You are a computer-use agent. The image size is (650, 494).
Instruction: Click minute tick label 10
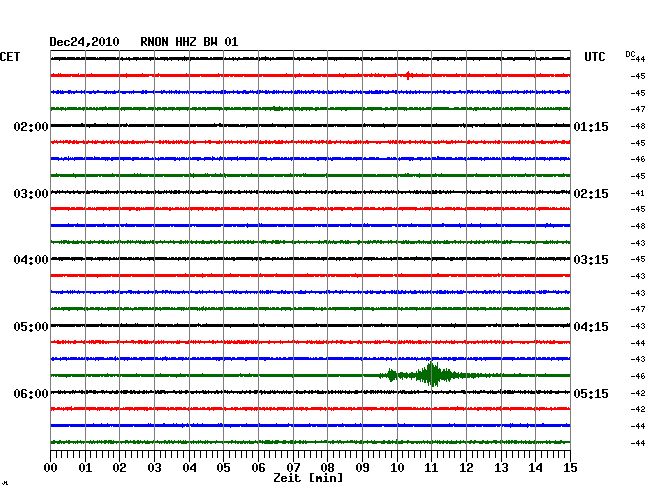pos(397,467)
